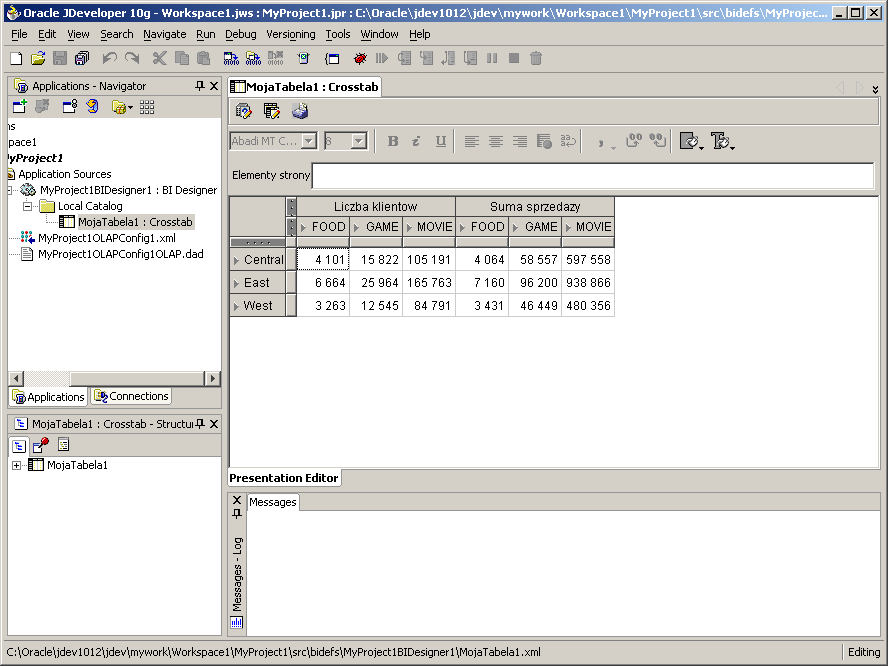Click the Increase decimal places icon
The height and width of the screenshot is (666, 888).
point(634,141)
